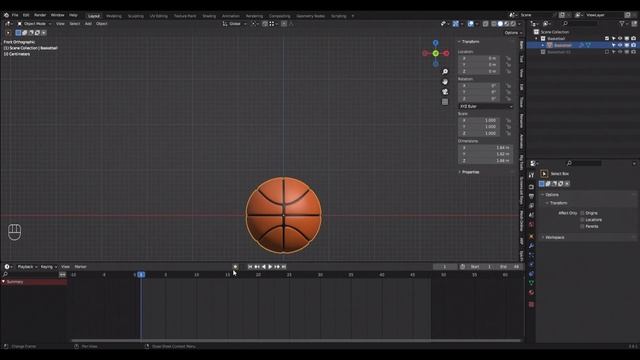Viewport: 640px width, 360px height.
Task: Open Object Data green triangle tab
Action: 531,283
